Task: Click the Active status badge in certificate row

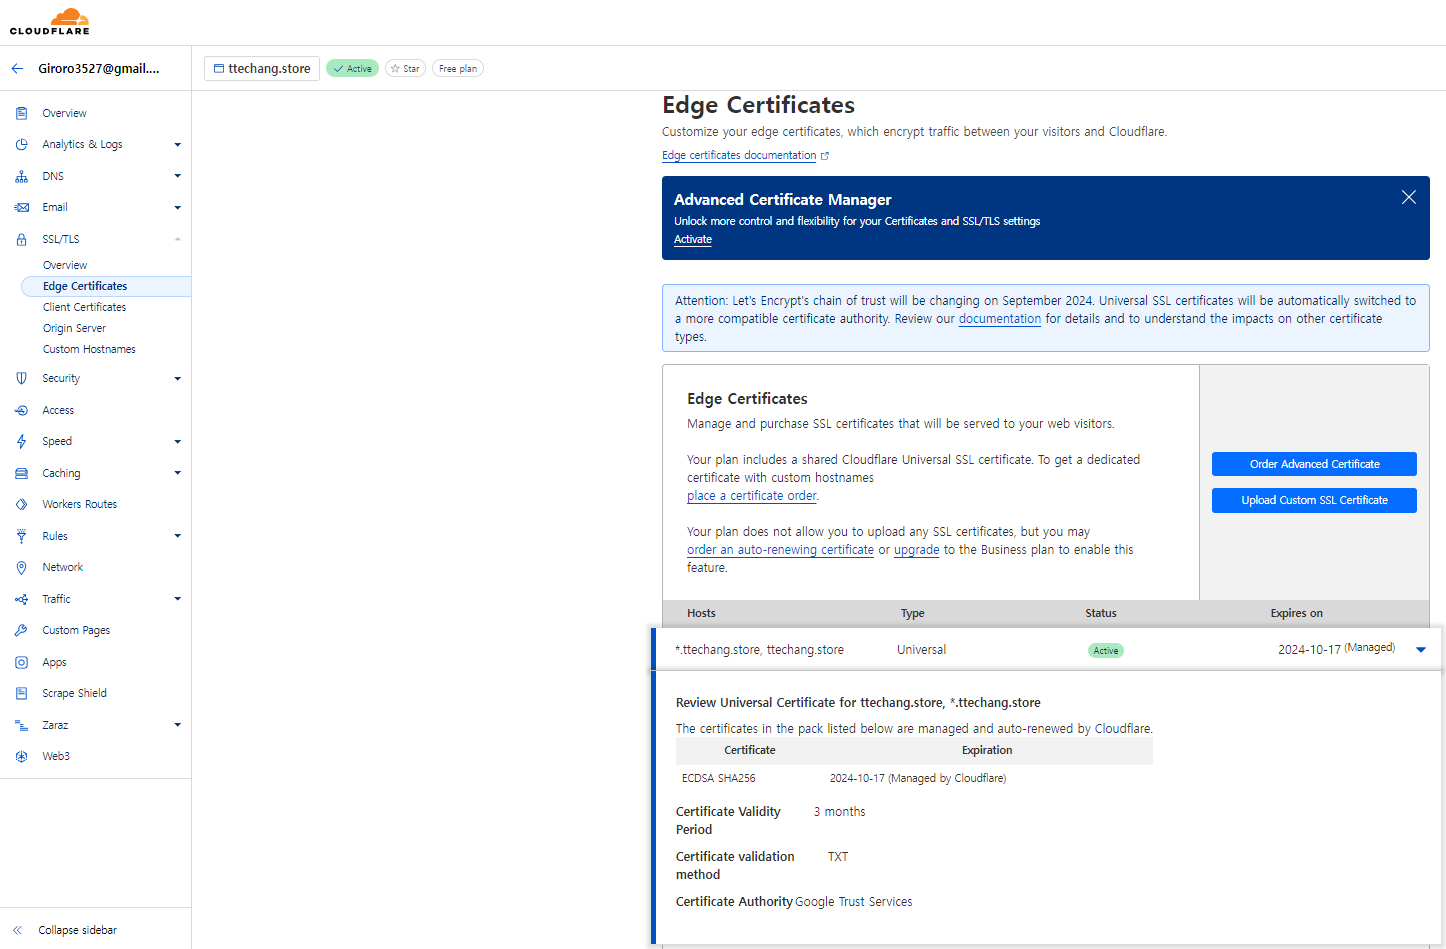Action: [x=1106, y=651]
